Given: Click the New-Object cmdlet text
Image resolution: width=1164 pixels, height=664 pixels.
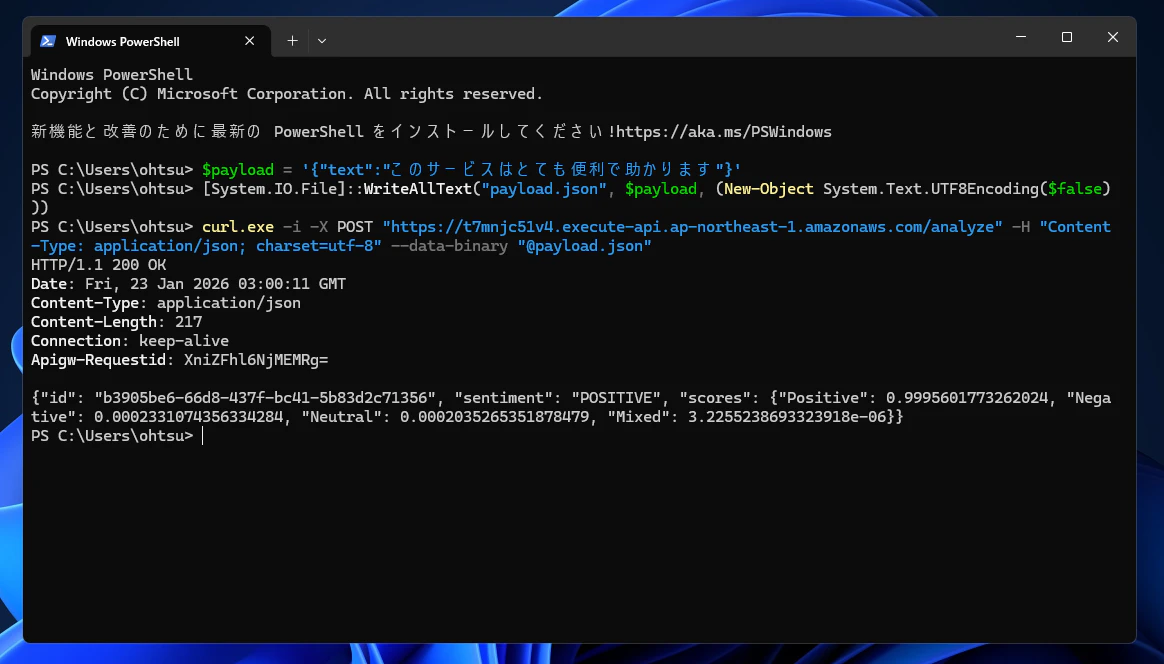Looking at the screenshot, I should [768, 189].
